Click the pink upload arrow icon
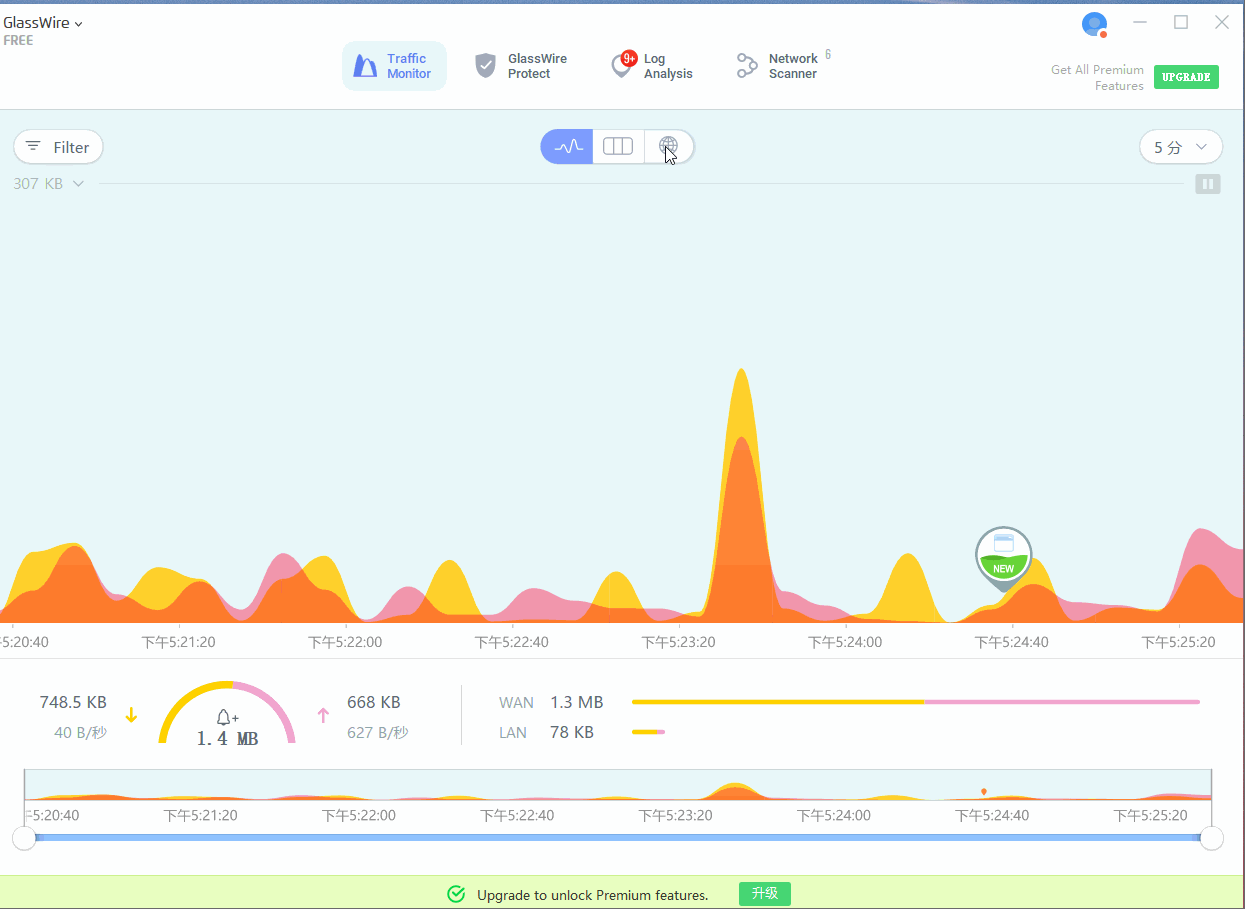Screen dimensions: 1245x909 [323, 715]
